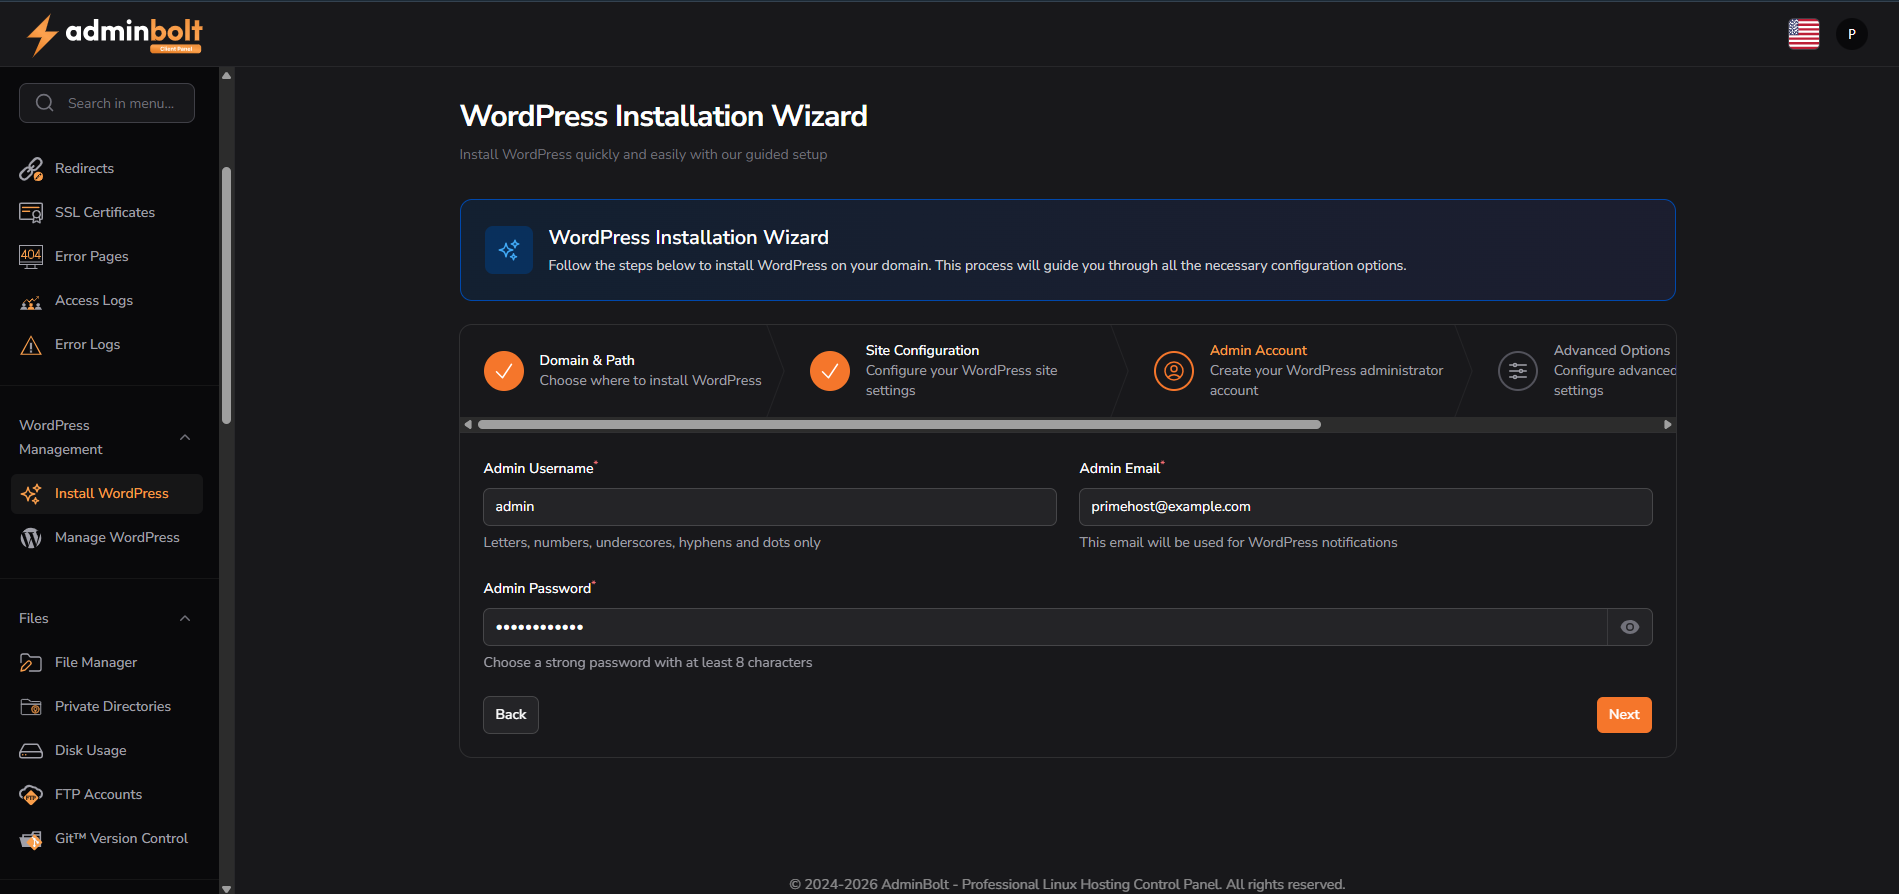Open Git Version Control menu item
This screenshot has height=894, width=1899.
[107, 839]
